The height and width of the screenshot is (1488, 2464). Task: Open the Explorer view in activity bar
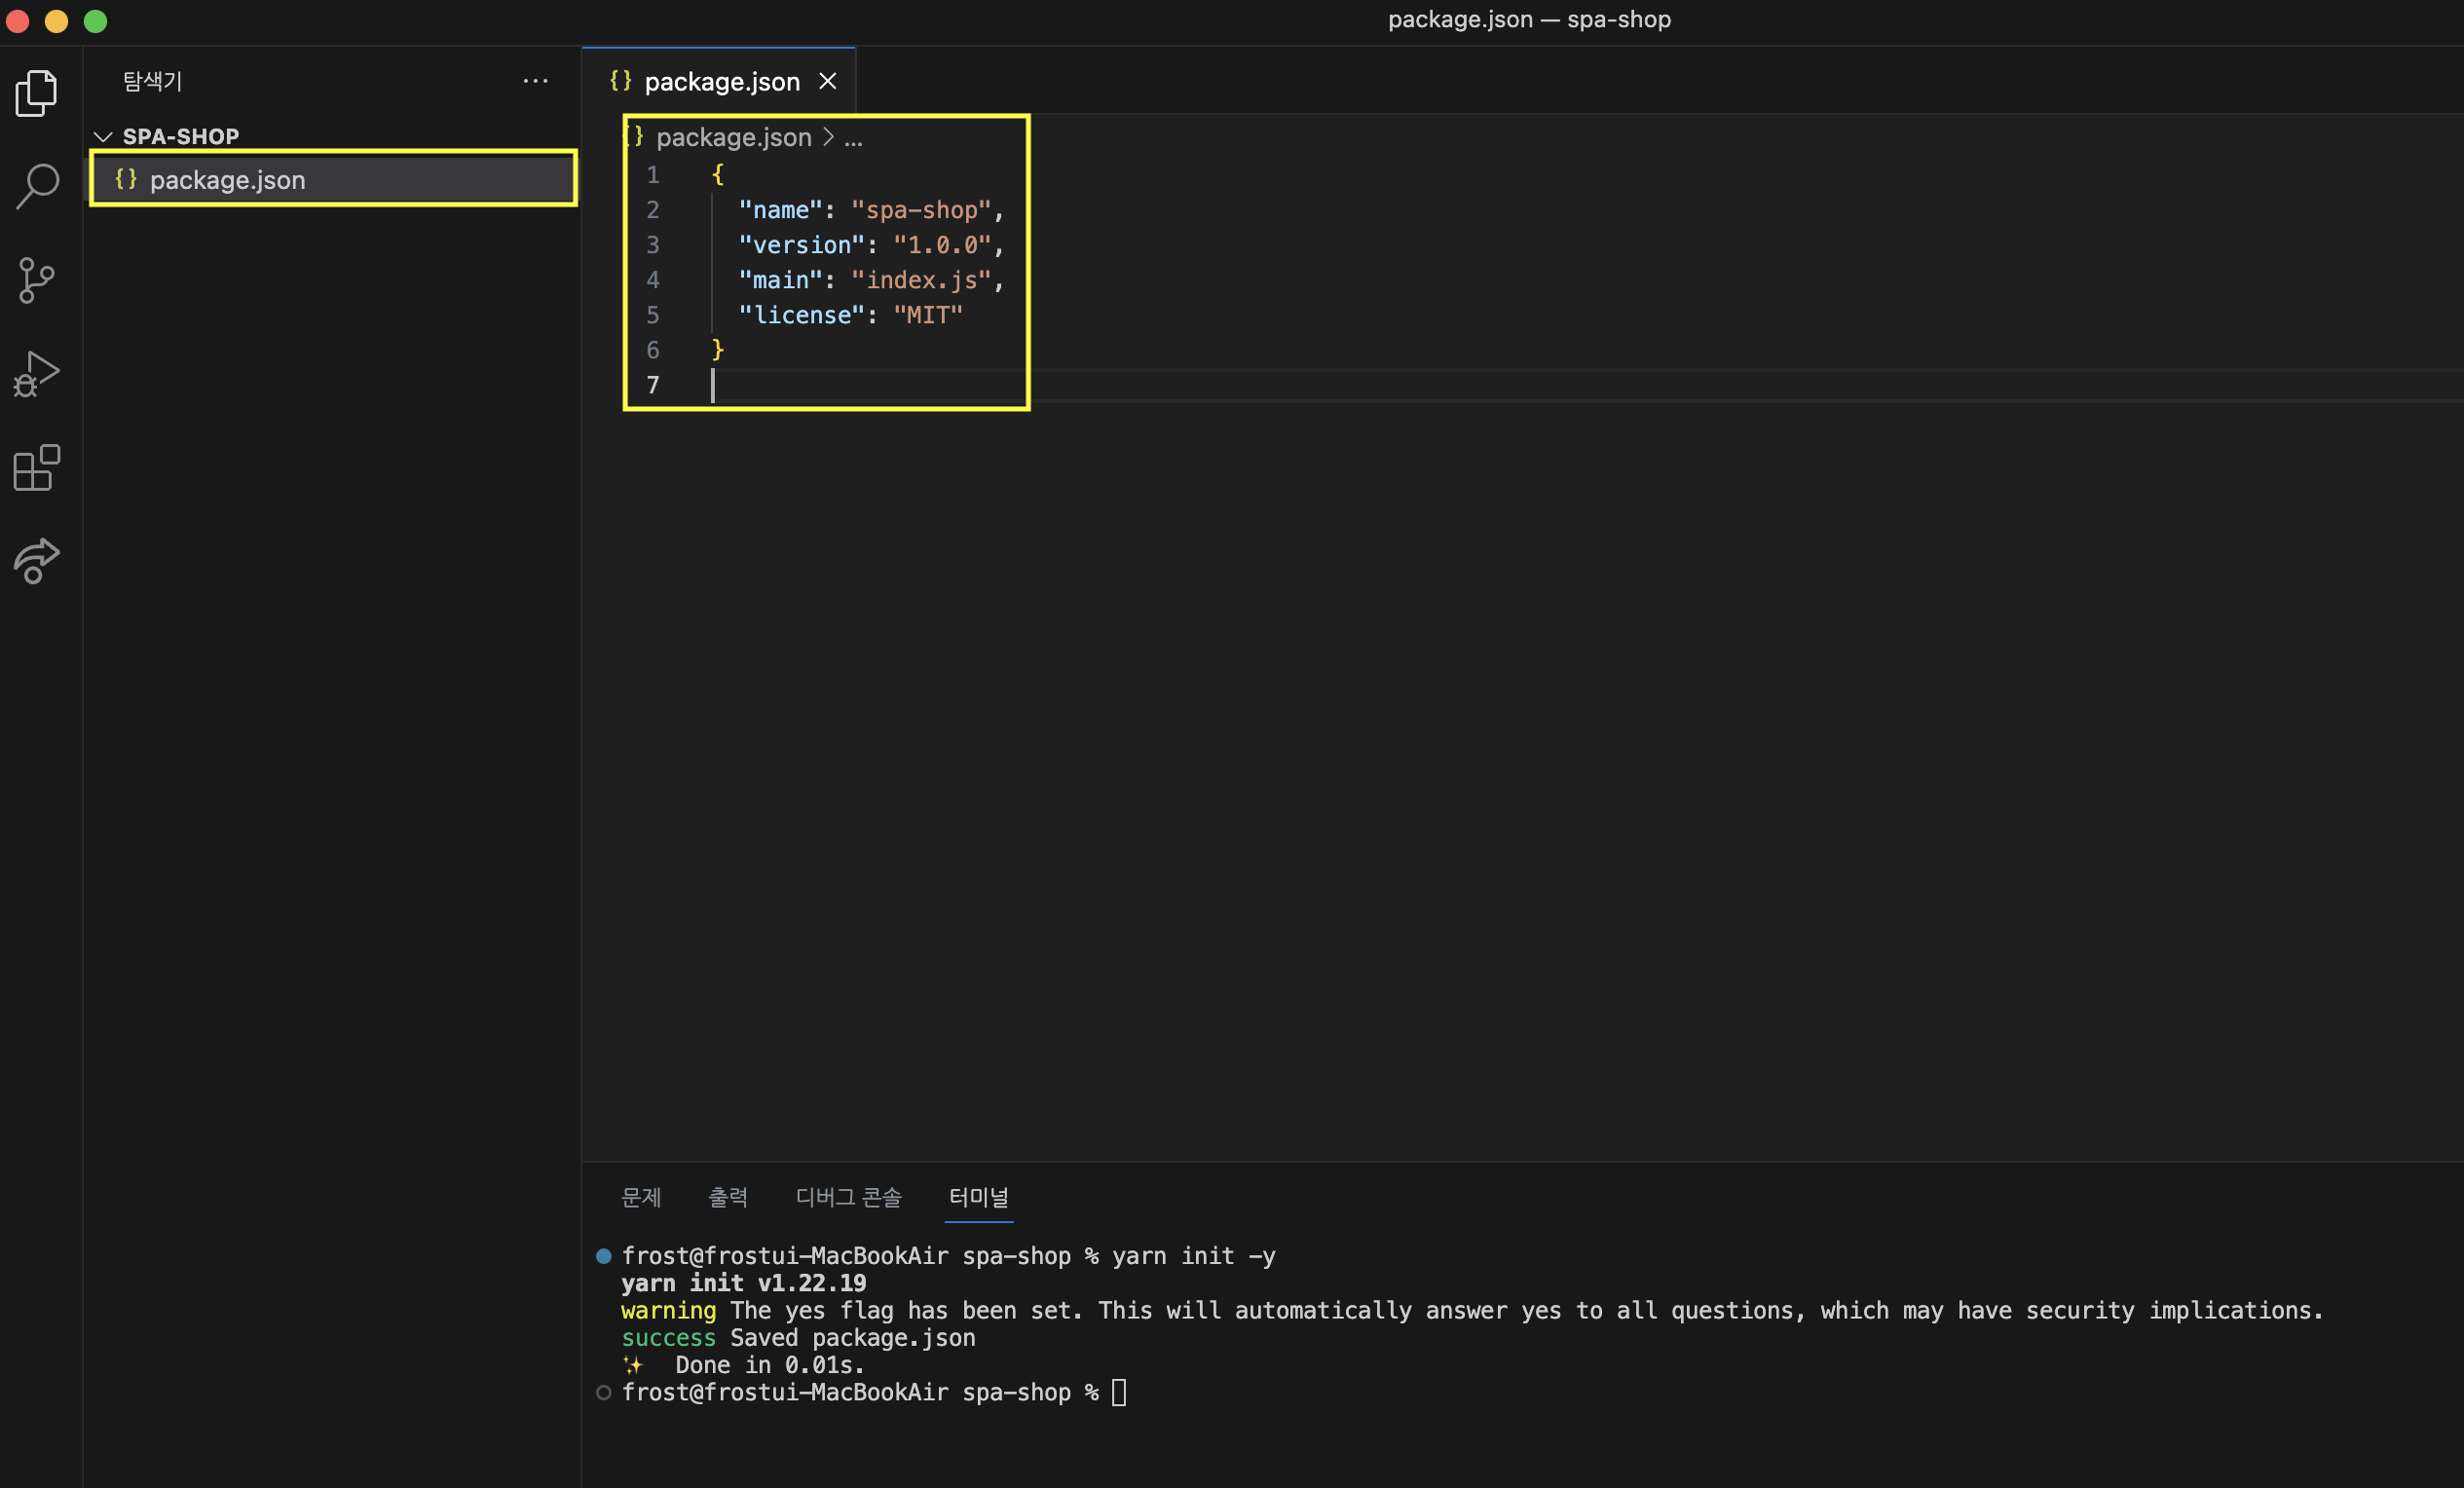[37, 93]
